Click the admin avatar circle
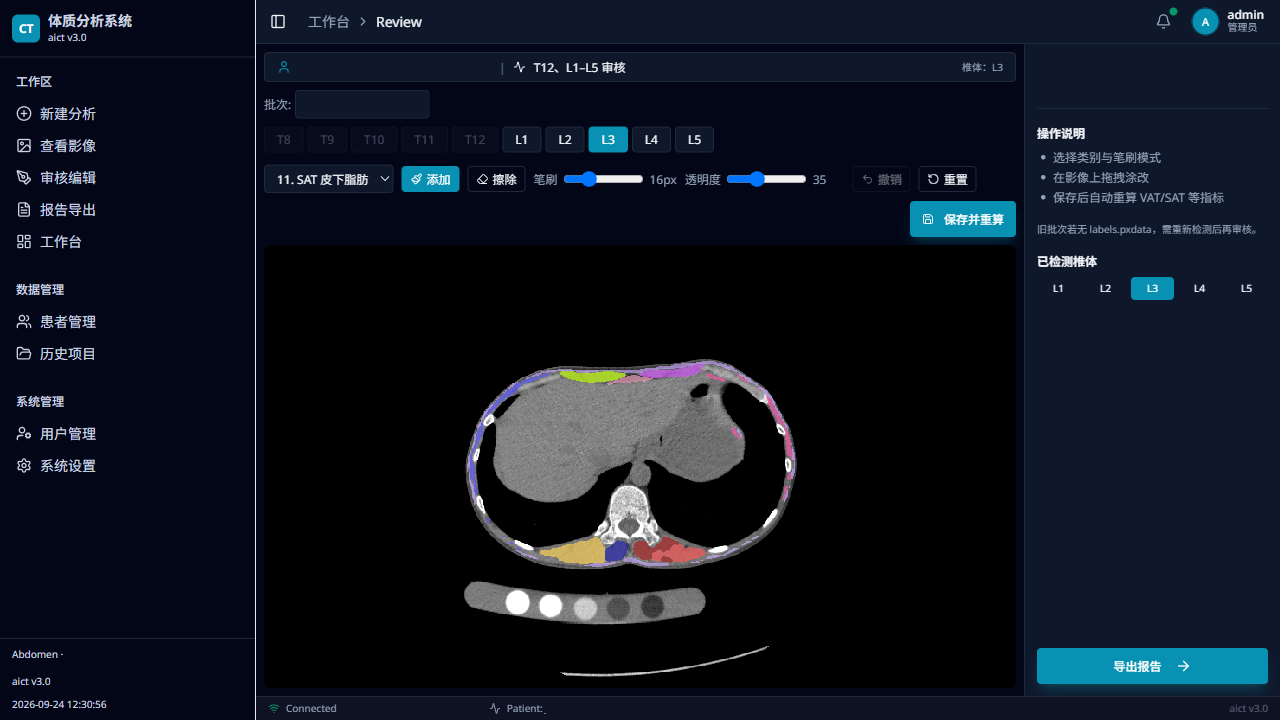This screenshot has width=1280, height=720. [x=1205, y=21]
